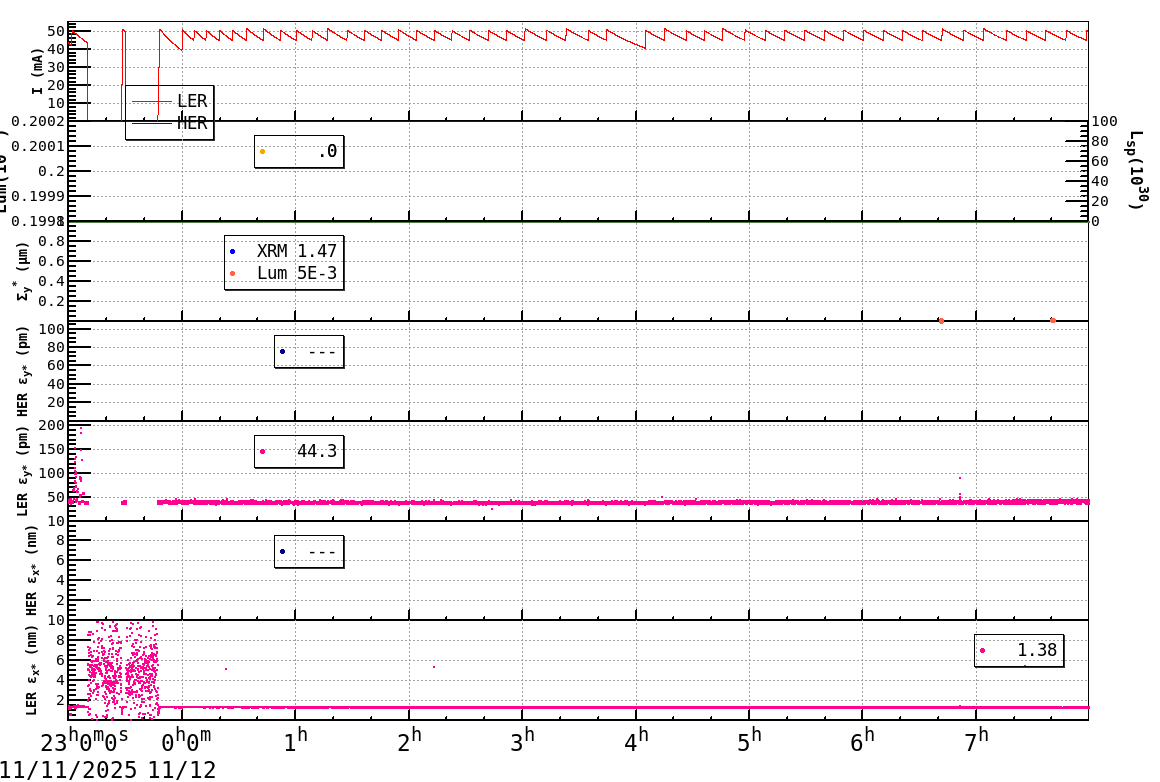1160x782 pixels.
Task: Click the Lsp(10^30) right axis title
Action: [x=1137, y=169]
